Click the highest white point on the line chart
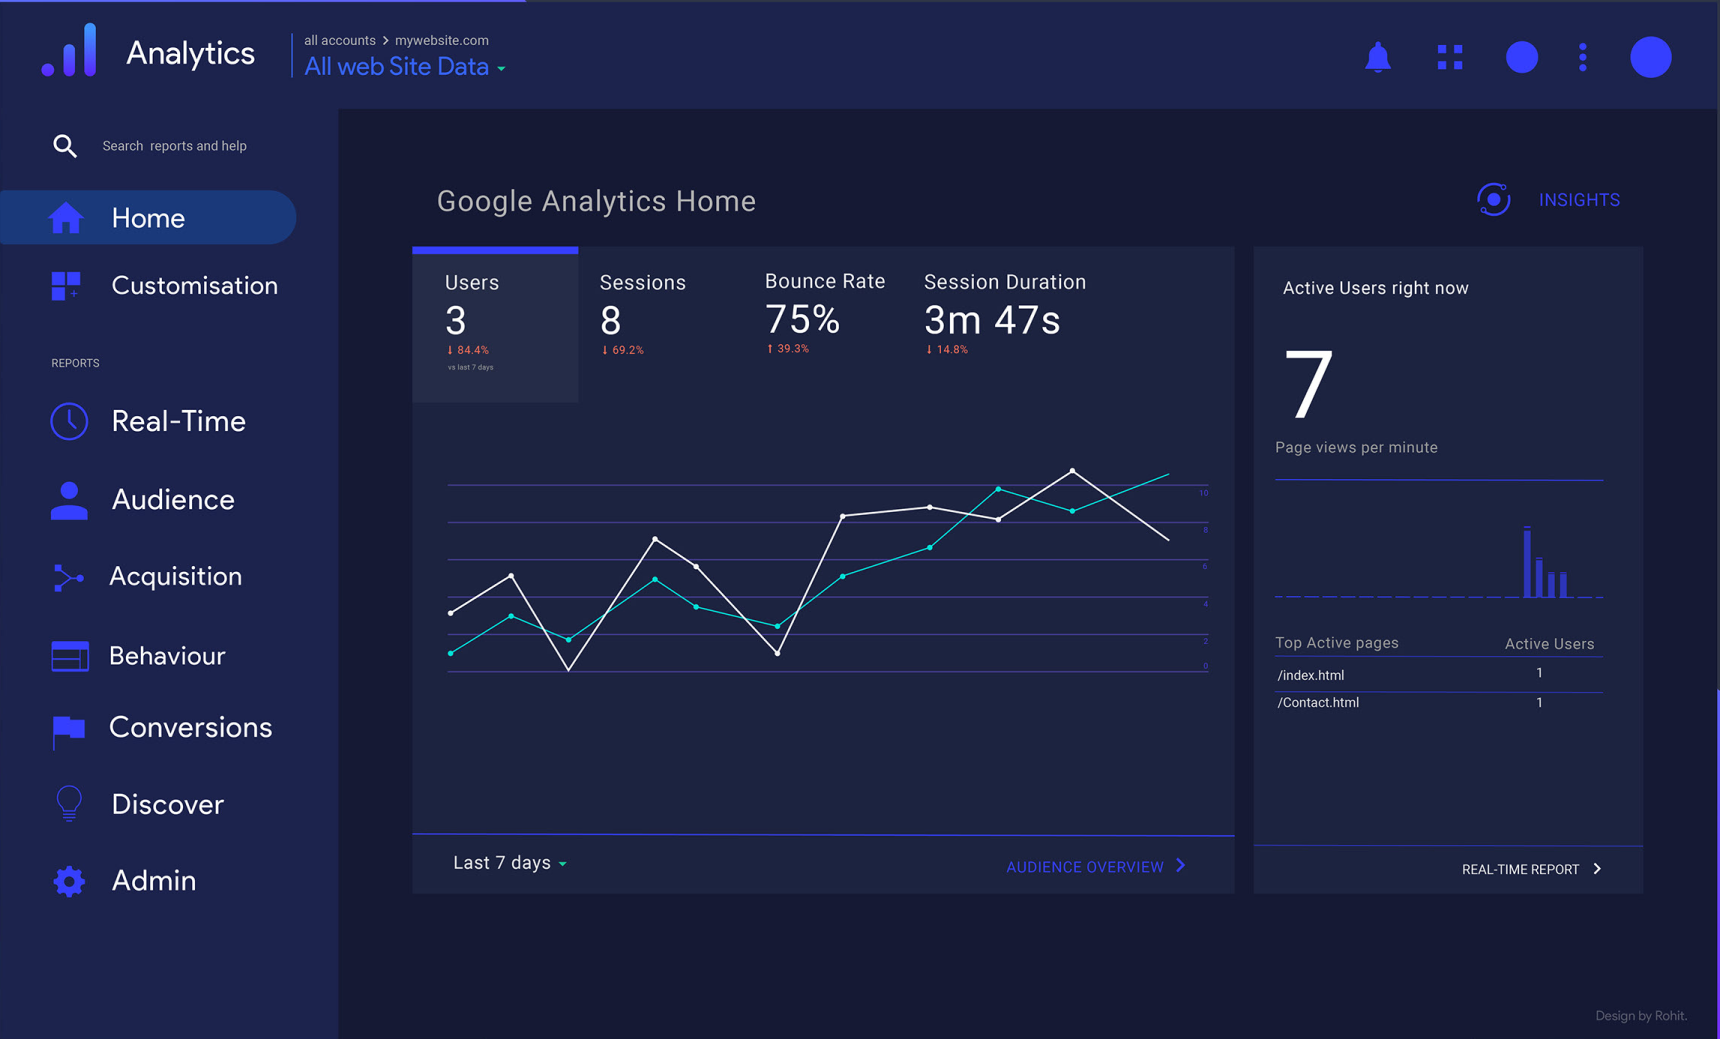The image size is (1720, 1039). (x=1072, y=470)
